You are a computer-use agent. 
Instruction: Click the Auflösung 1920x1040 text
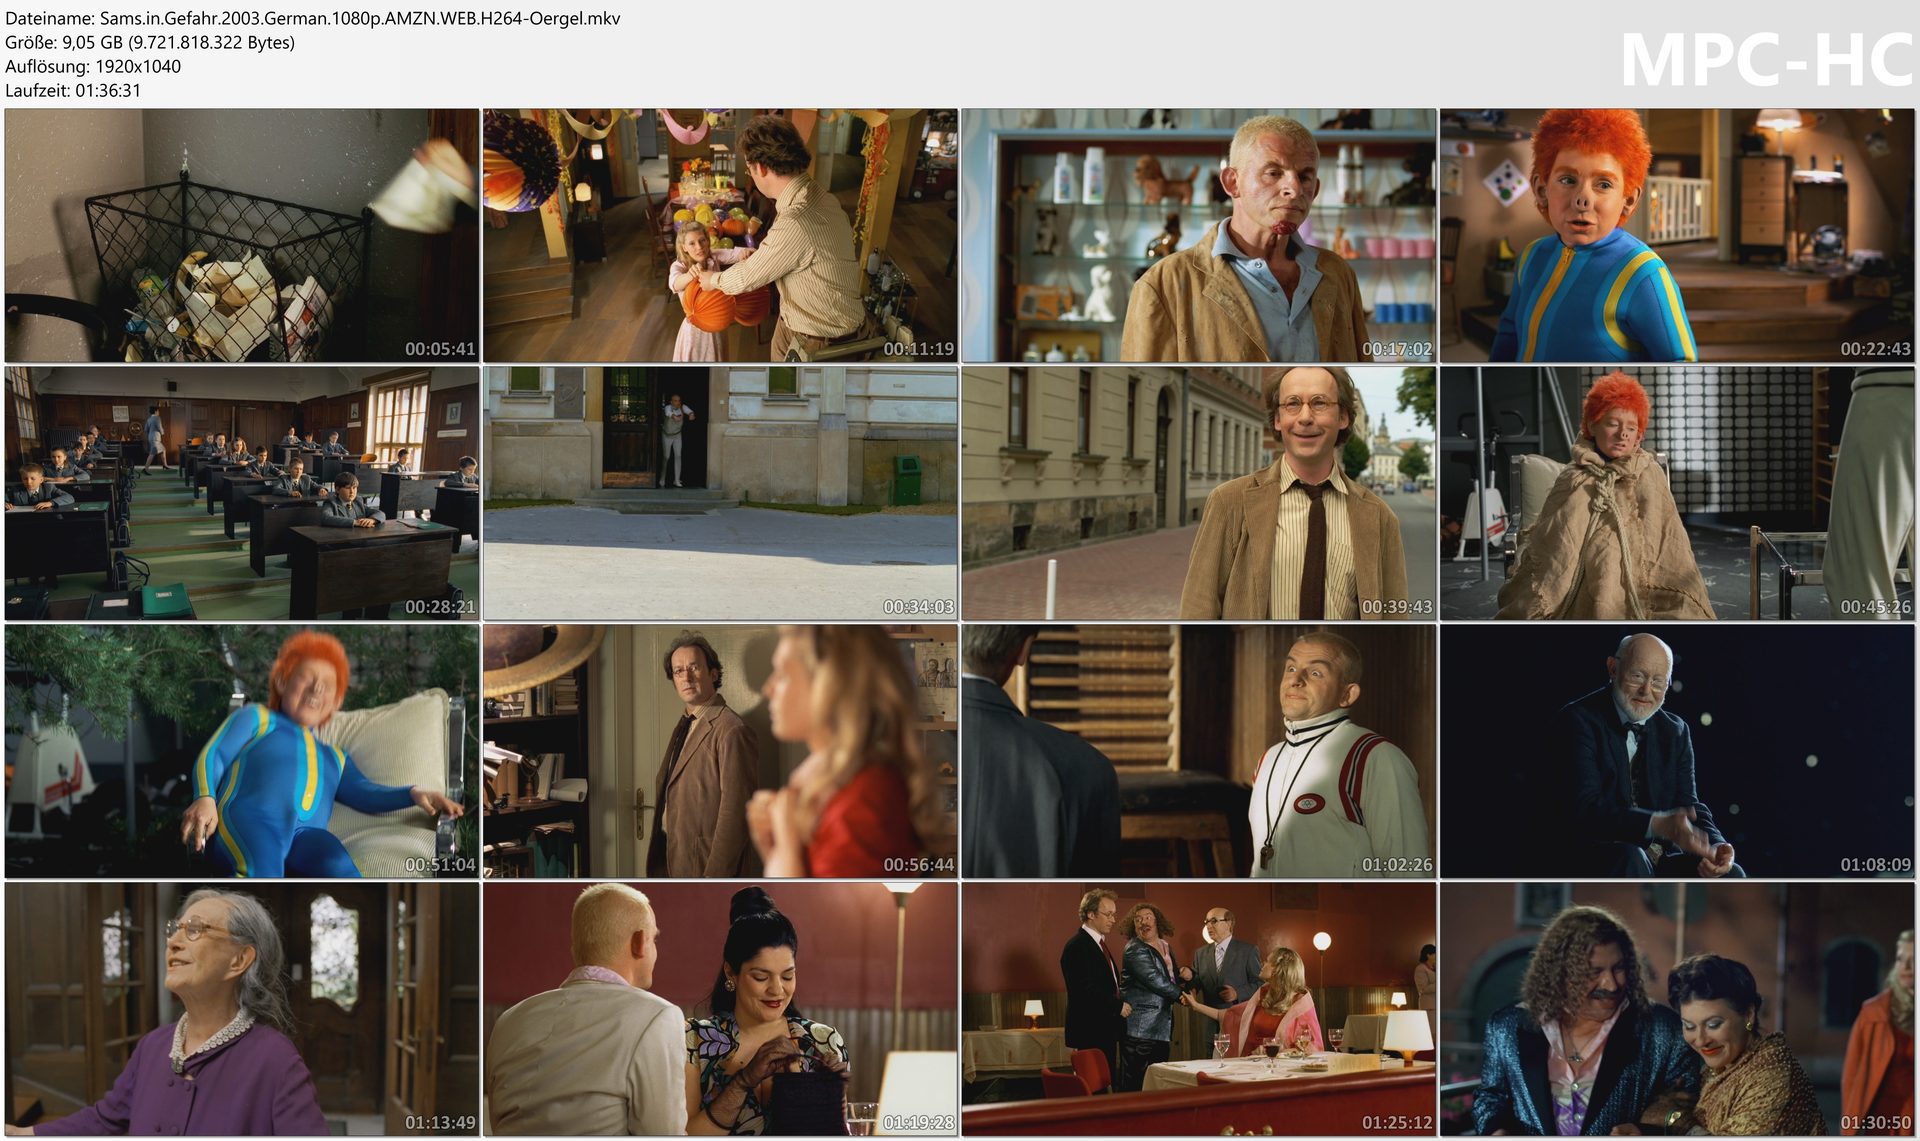click(x=93, y=66)
